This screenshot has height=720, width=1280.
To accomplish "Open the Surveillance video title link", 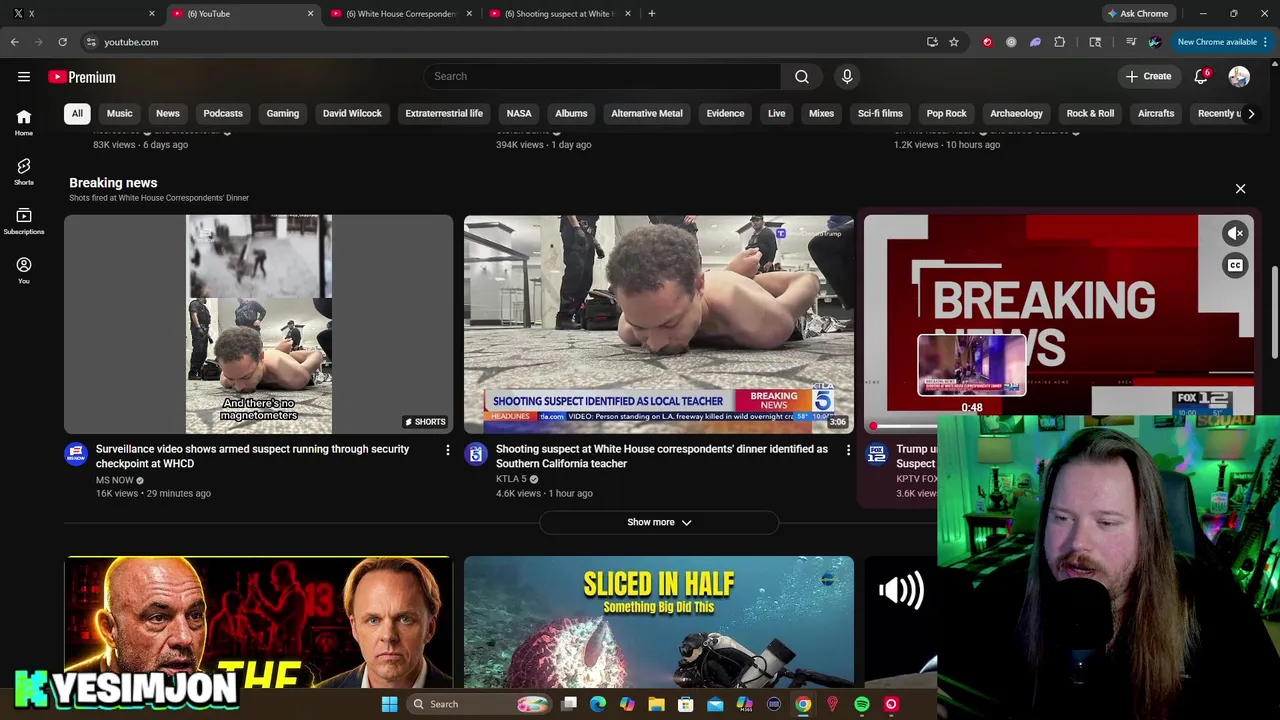I will click(252, 456).
